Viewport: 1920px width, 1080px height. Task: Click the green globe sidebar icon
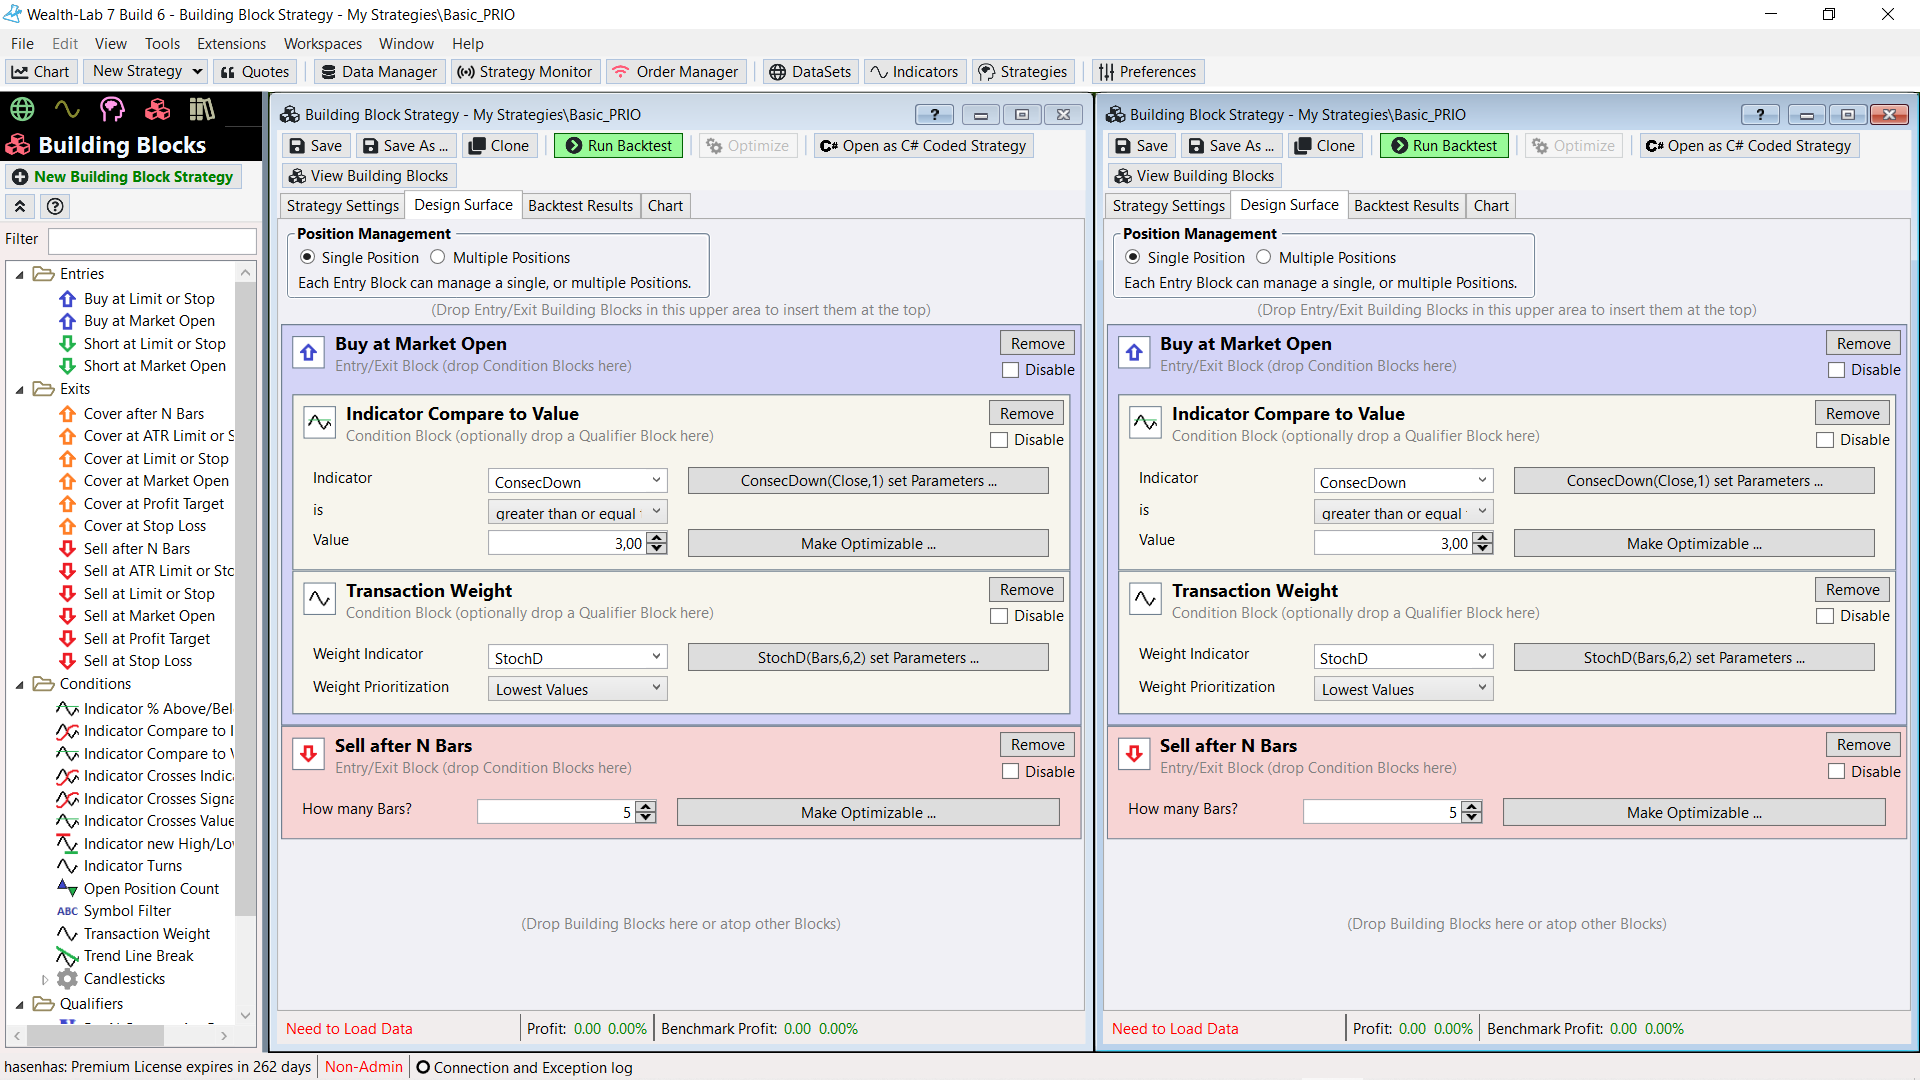pyautogui.click(x=22, y=109)
